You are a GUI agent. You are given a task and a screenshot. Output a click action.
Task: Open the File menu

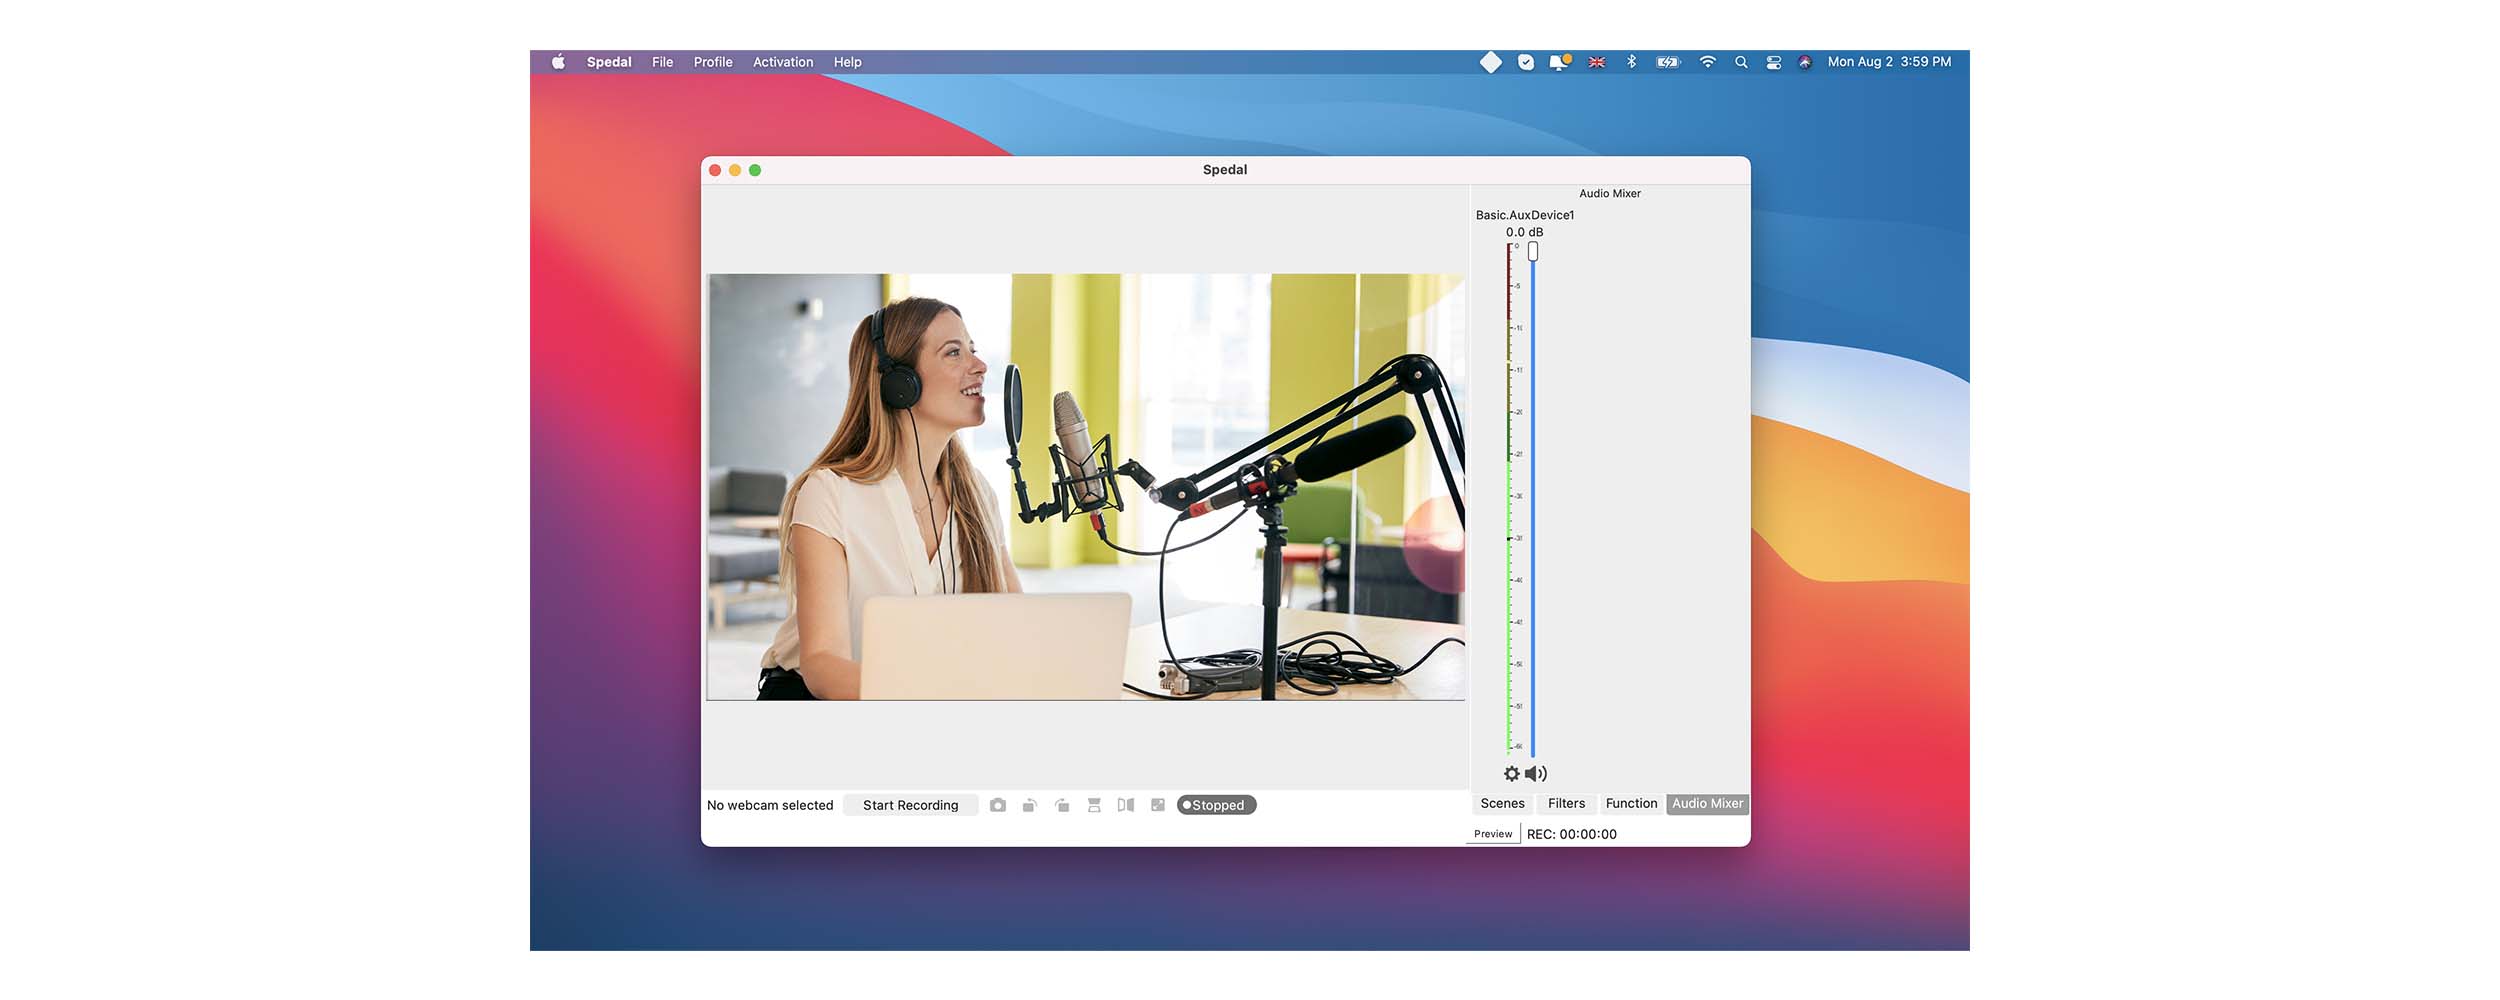662,62
